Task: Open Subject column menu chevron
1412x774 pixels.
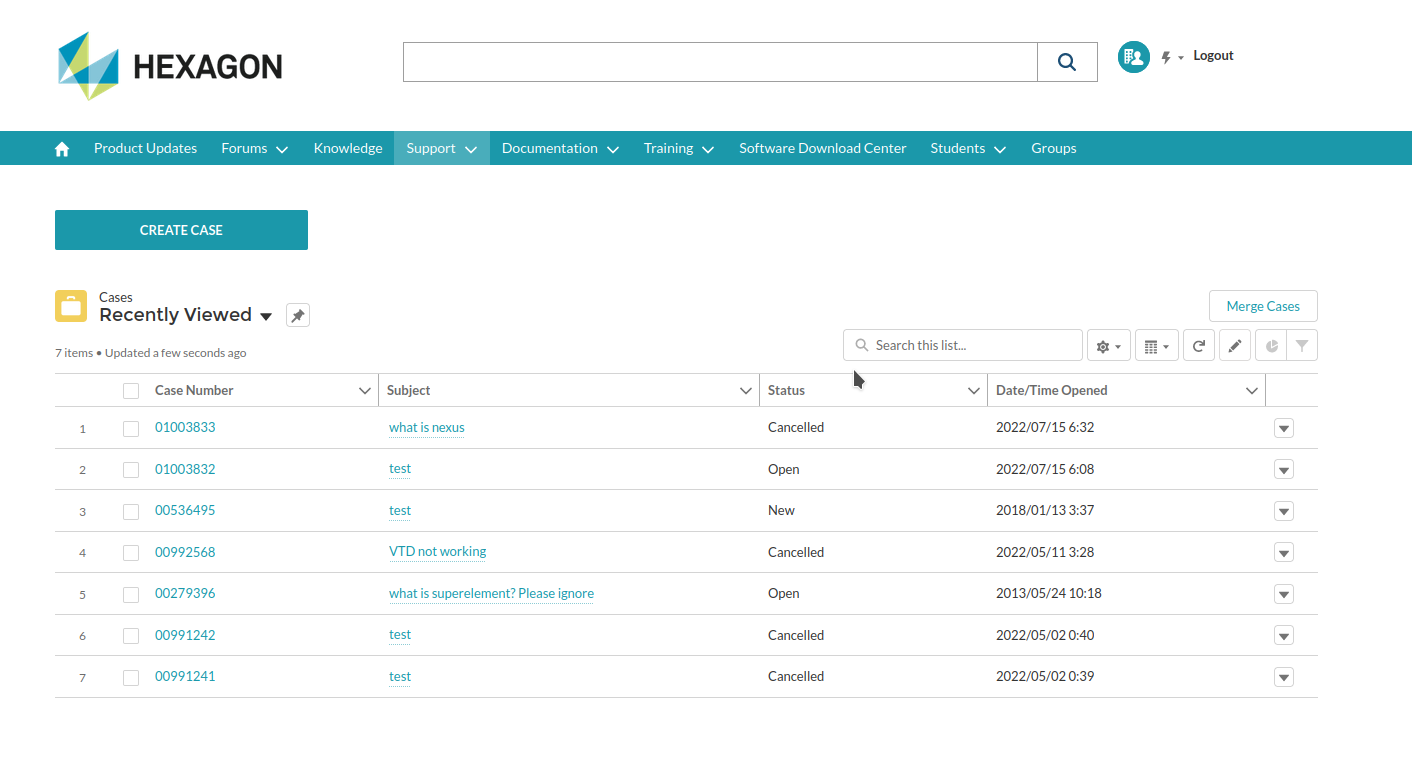Action: pos(746,391)
